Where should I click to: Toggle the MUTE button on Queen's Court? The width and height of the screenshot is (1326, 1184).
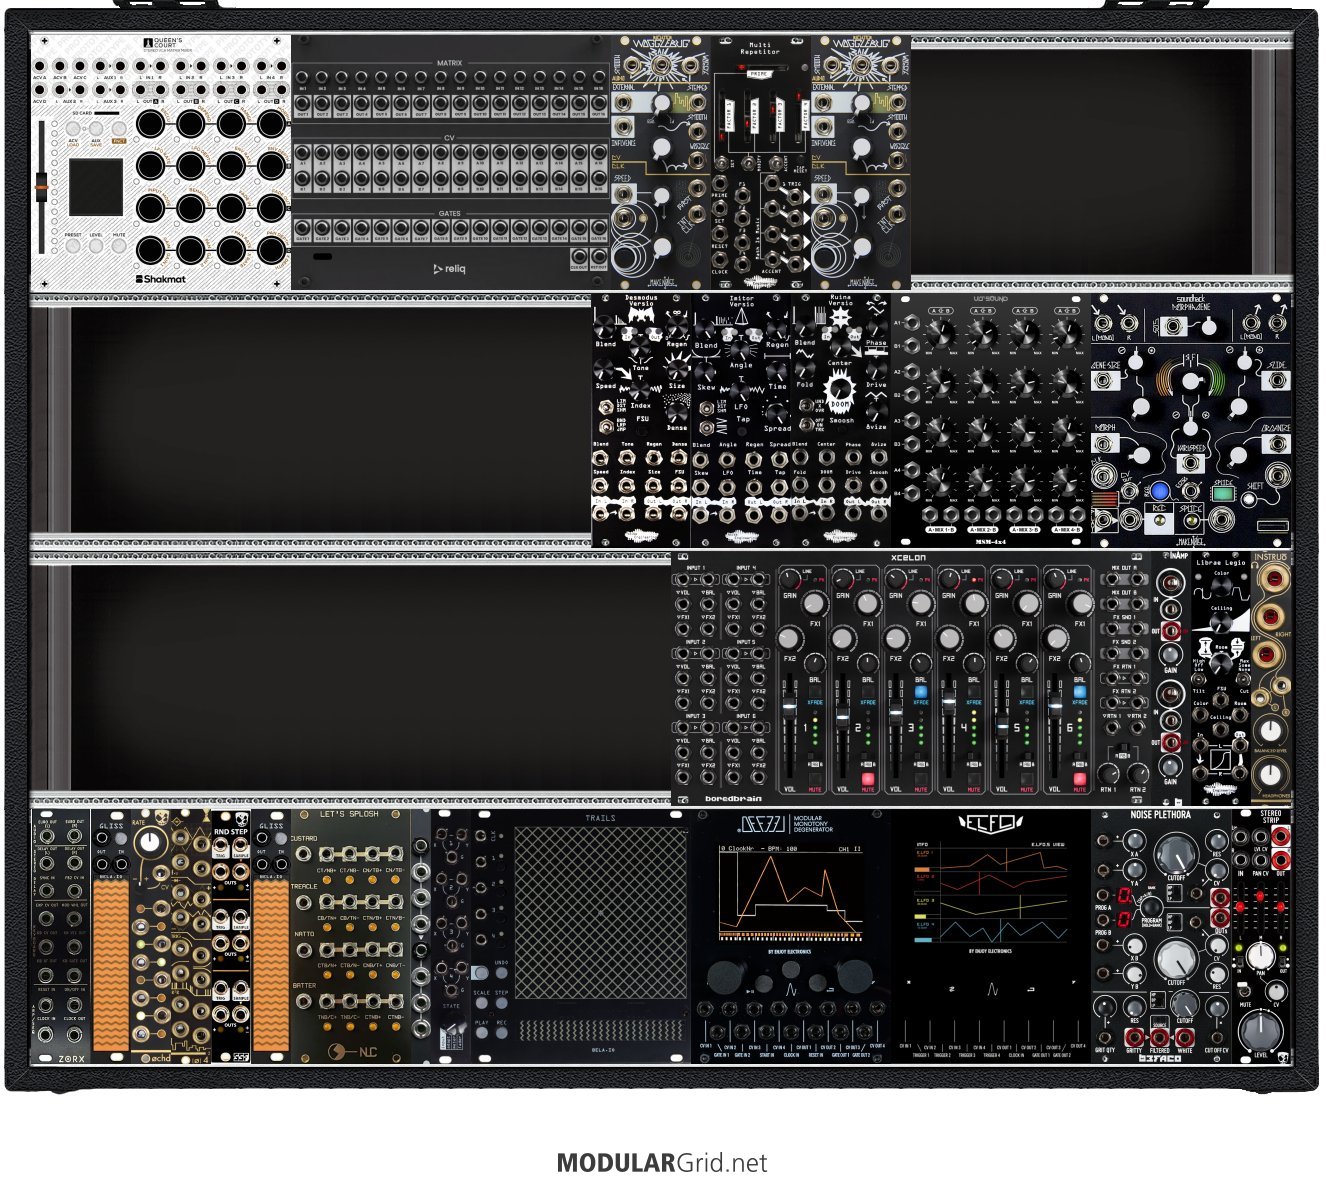click(x=120, y=246)
